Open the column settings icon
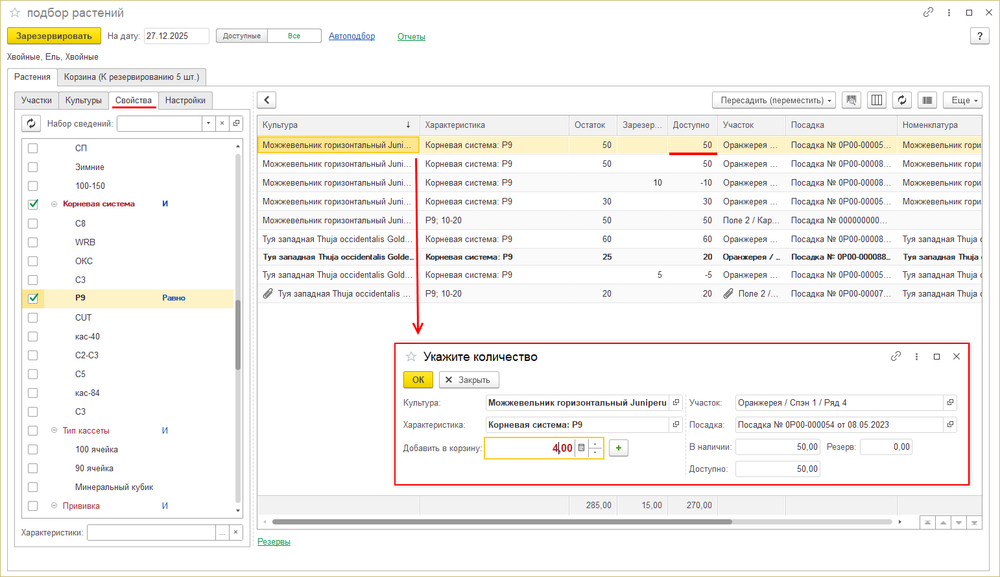The width and height of the screenshot is (1000, 577). tap(877, 100)
